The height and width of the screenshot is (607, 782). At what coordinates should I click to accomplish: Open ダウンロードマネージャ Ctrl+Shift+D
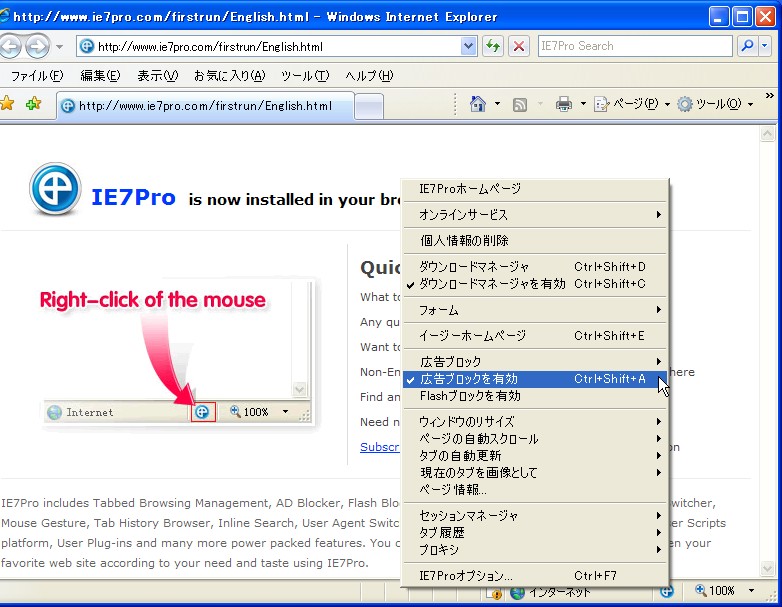(535, 266)
